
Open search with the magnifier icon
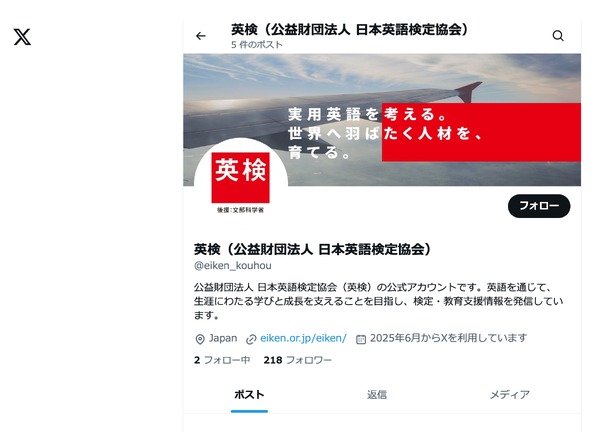point(558,36)
